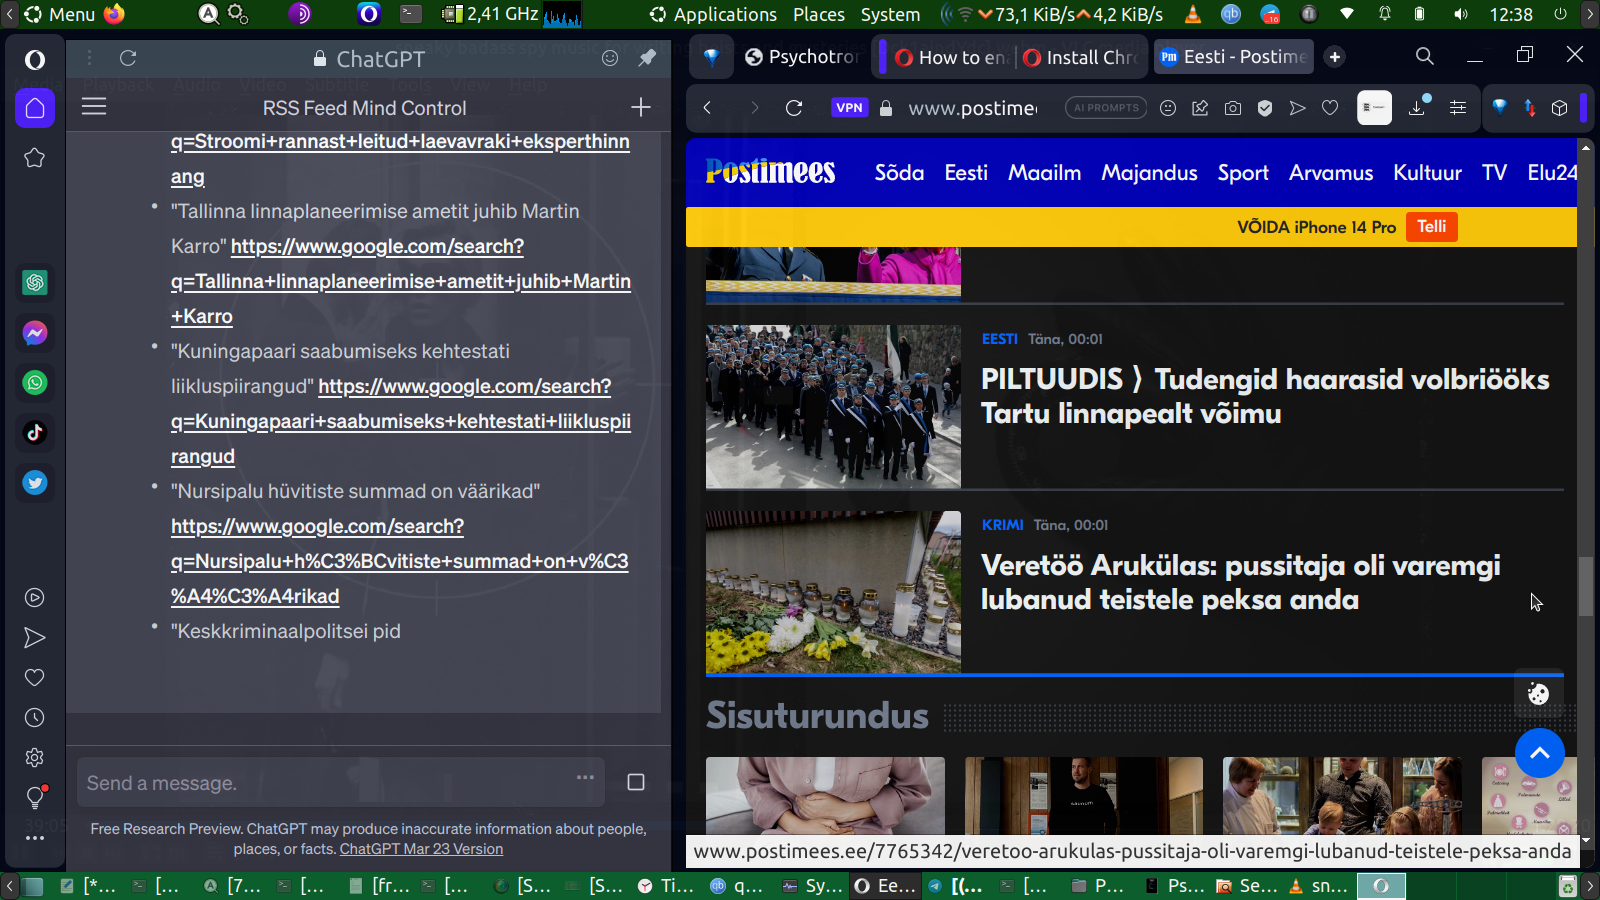Open the ChatGPT panel options menu
The image size is (1600, 900).
(89, 58)
